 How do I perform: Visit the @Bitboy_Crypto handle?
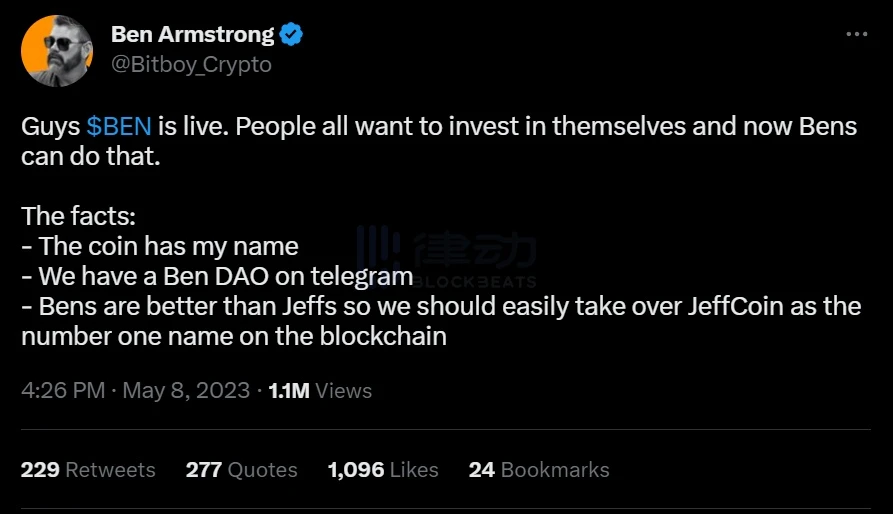point(191,64)
